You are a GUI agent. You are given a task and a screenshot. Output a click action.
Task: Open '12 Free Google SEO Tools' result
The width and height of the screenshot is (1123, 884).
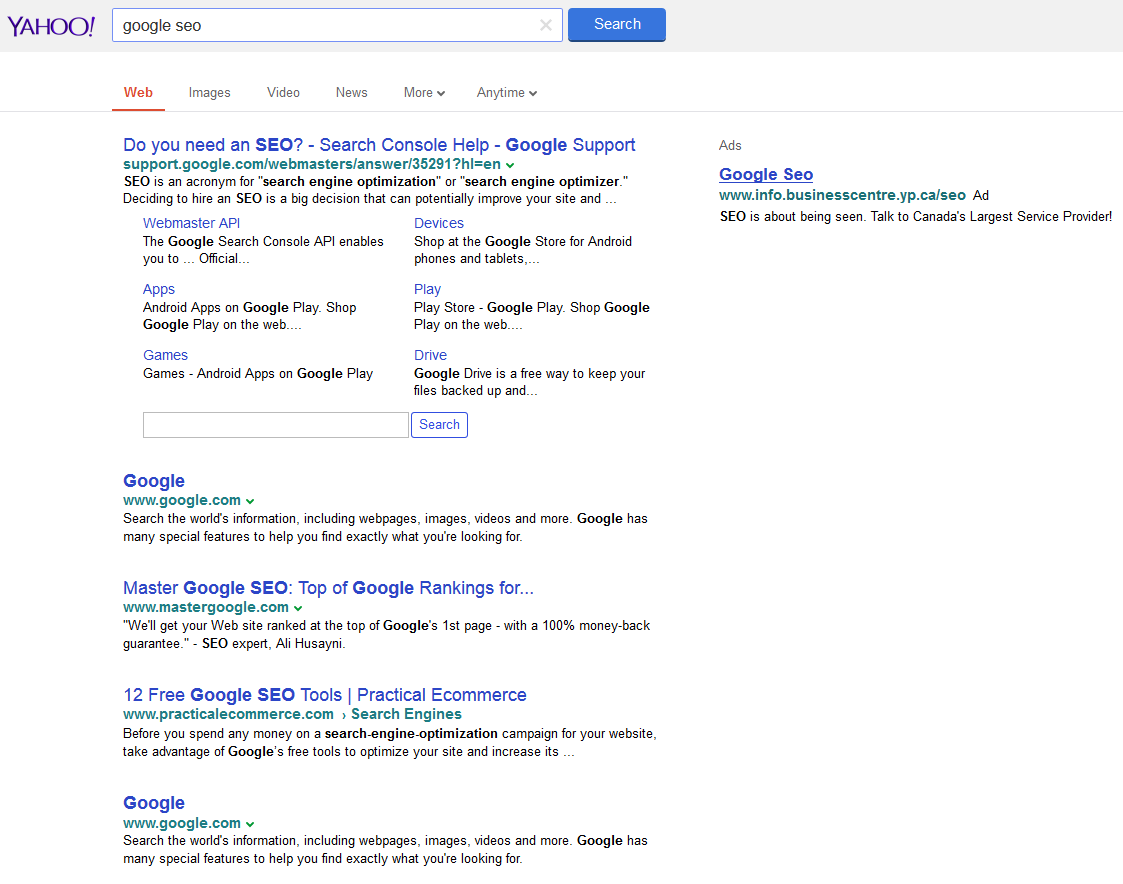click(x=324, y=695)
